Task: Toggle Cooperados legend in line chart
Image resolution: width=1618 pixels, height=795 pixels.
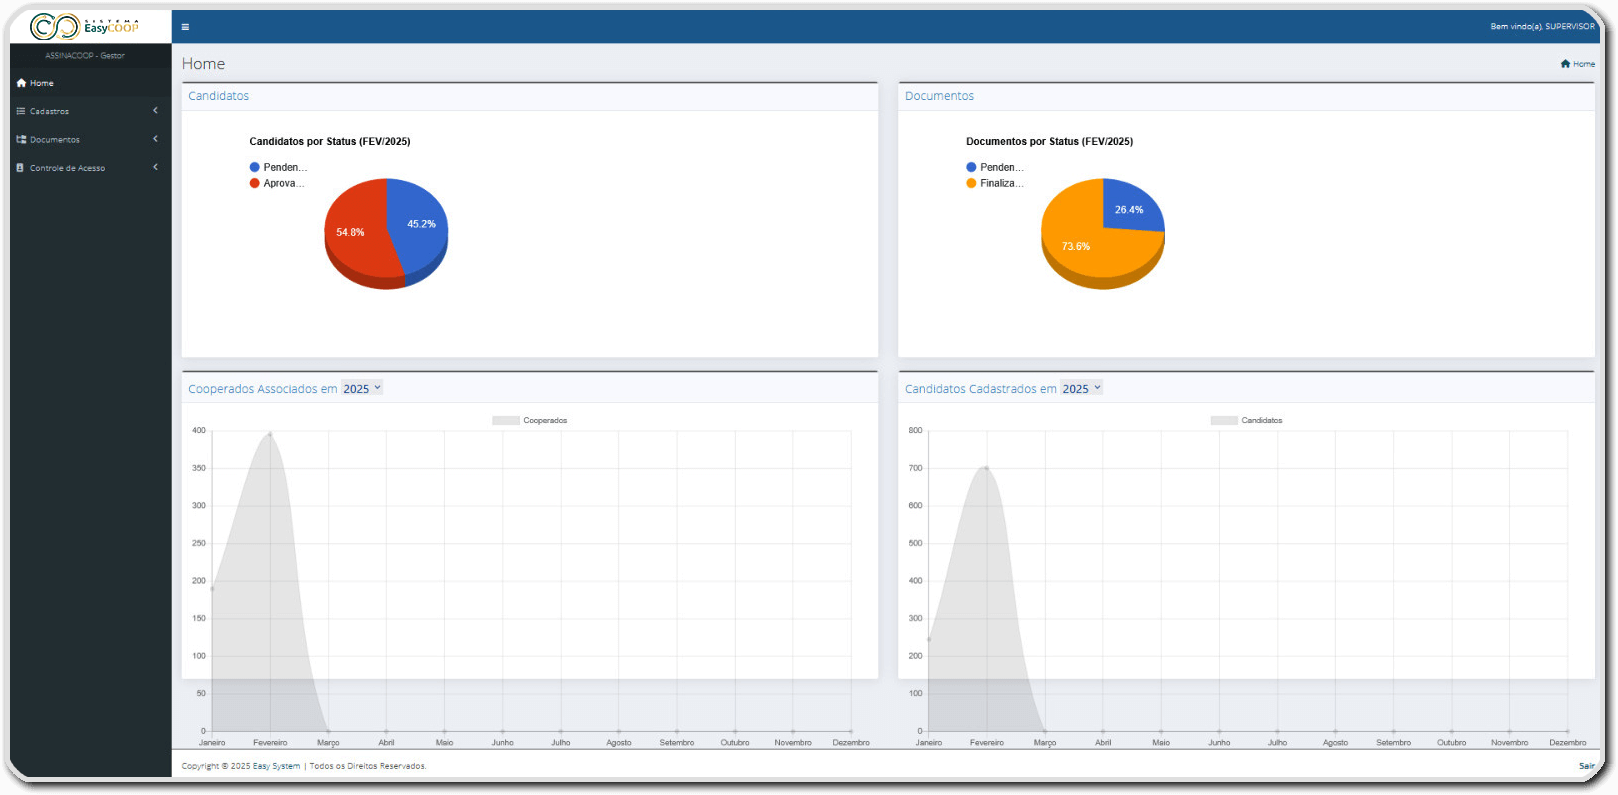Action: click(x=529, y=421)
